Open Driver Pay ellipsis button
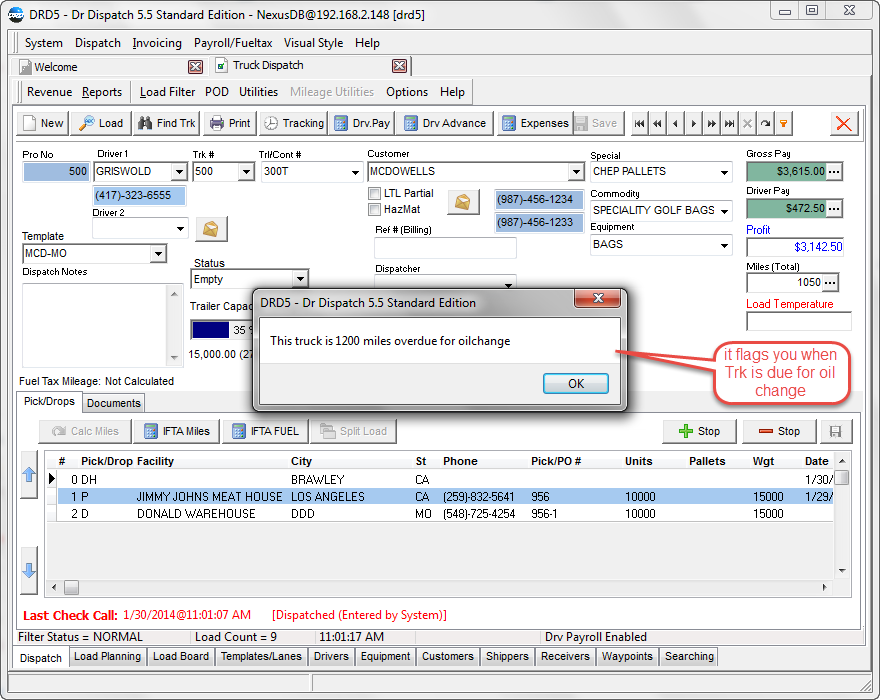Image resolution: width=880 pixels, height=700 pixels. pos(835,209)
